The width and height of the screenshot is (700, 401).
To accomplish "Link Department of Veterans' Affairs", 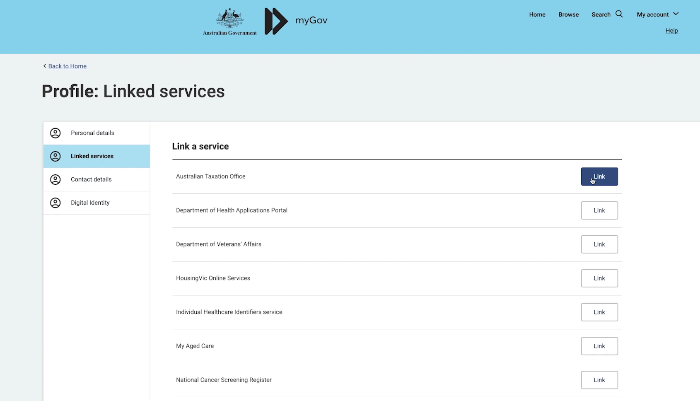I will pos(599,244).
